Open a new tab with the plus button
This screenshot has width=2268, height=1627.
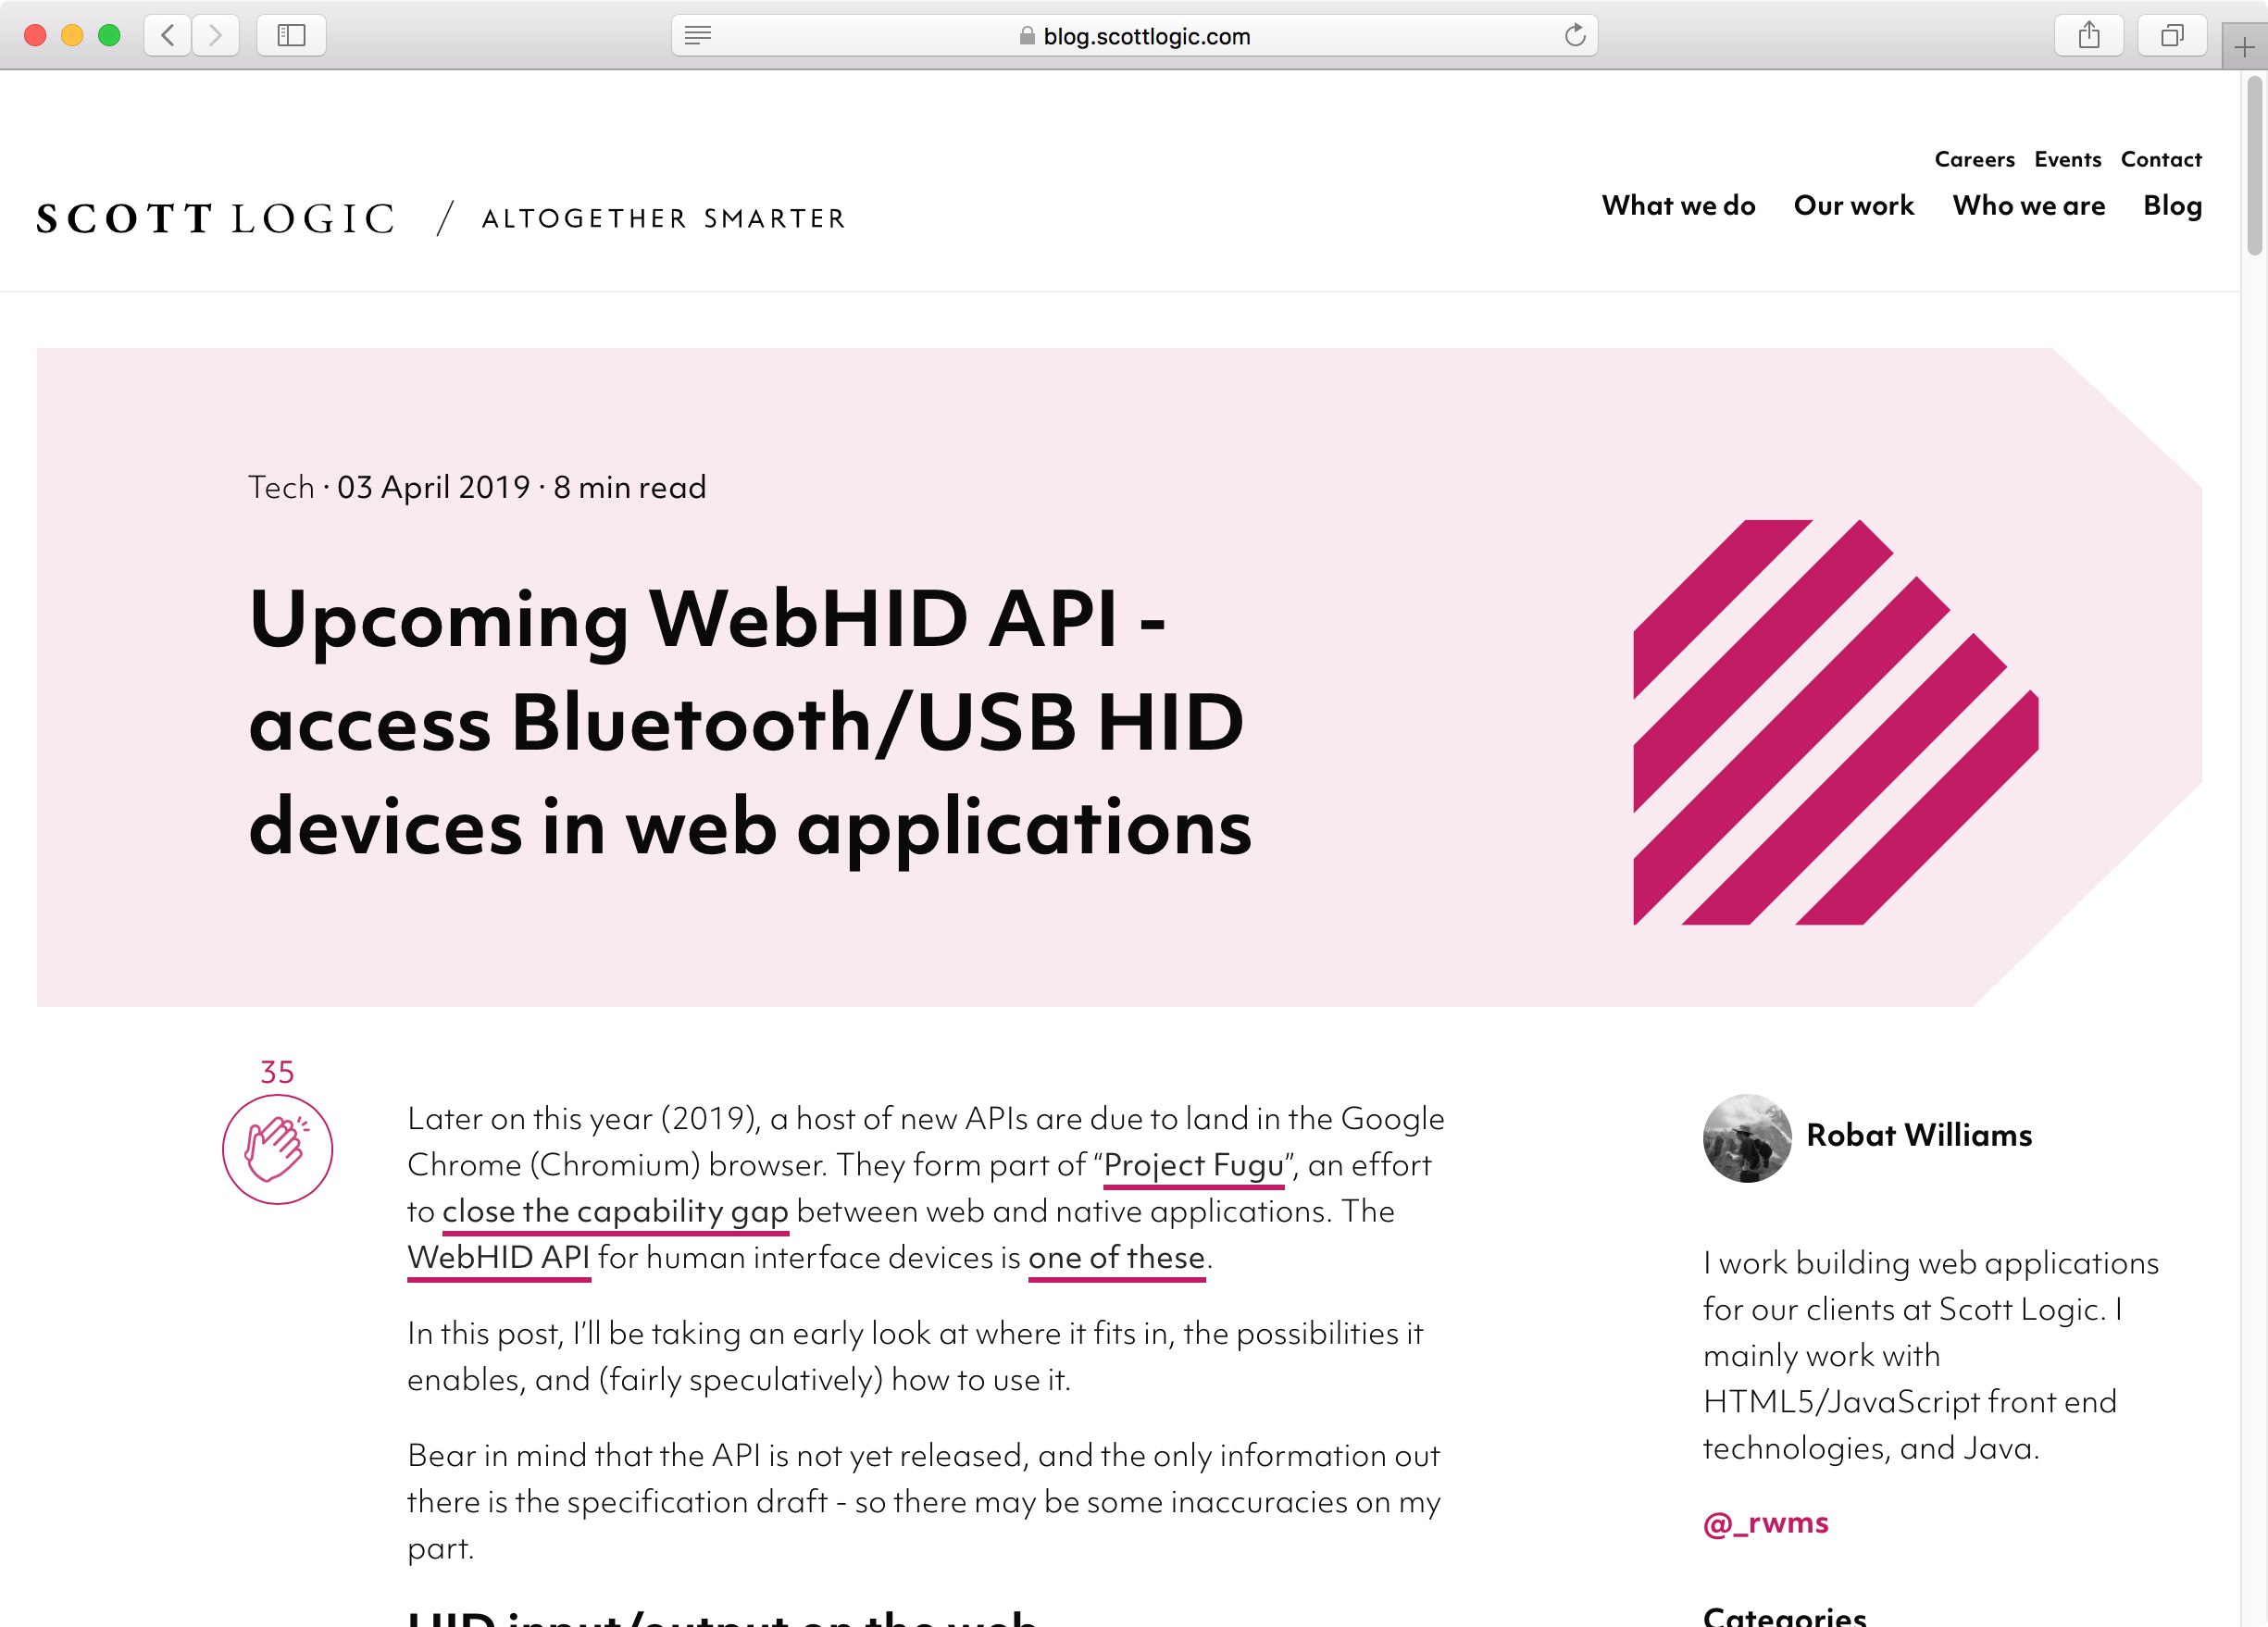[2244, 47]
